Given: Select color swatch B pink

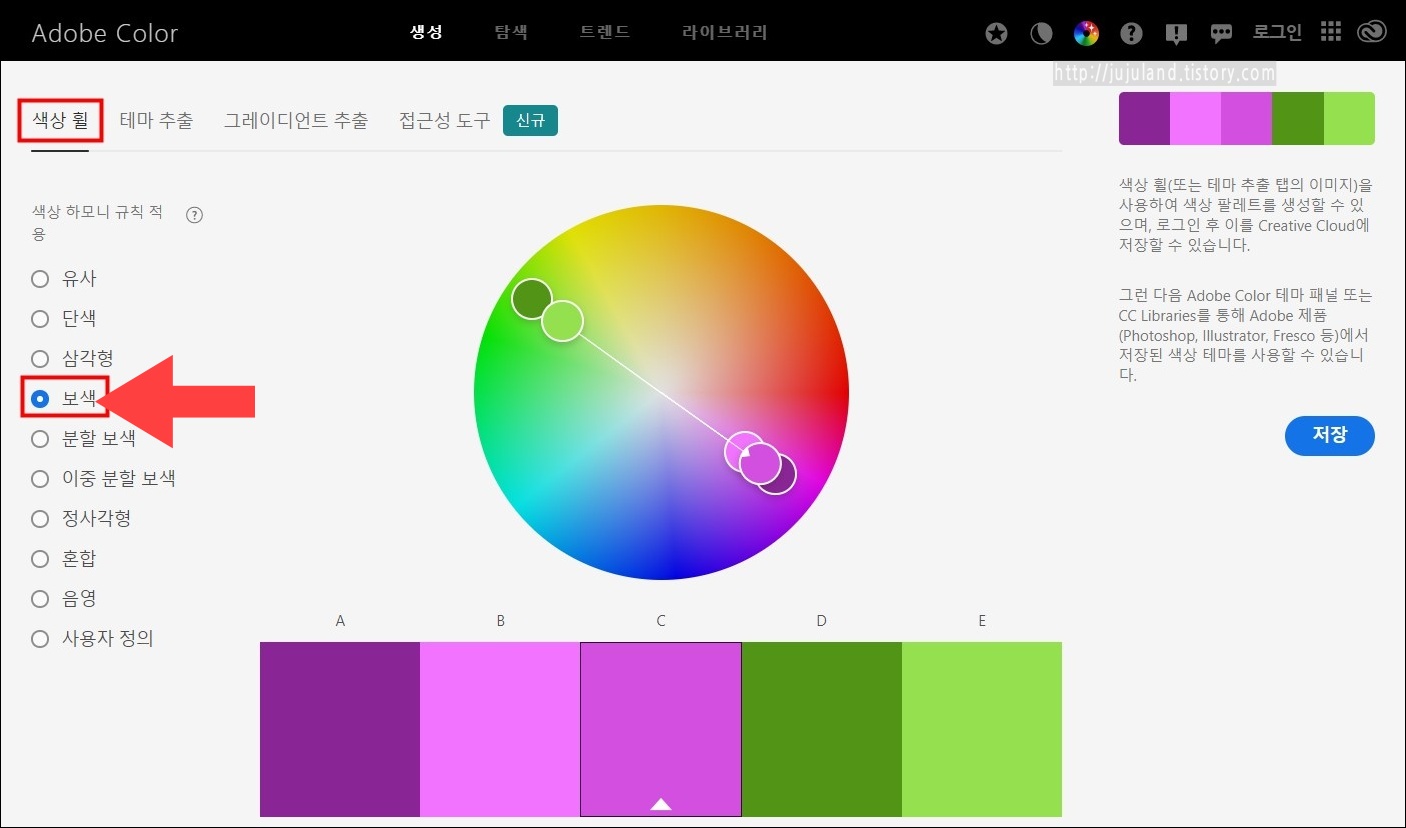Looking at the screenshot, I should click(x=500, y=729).
